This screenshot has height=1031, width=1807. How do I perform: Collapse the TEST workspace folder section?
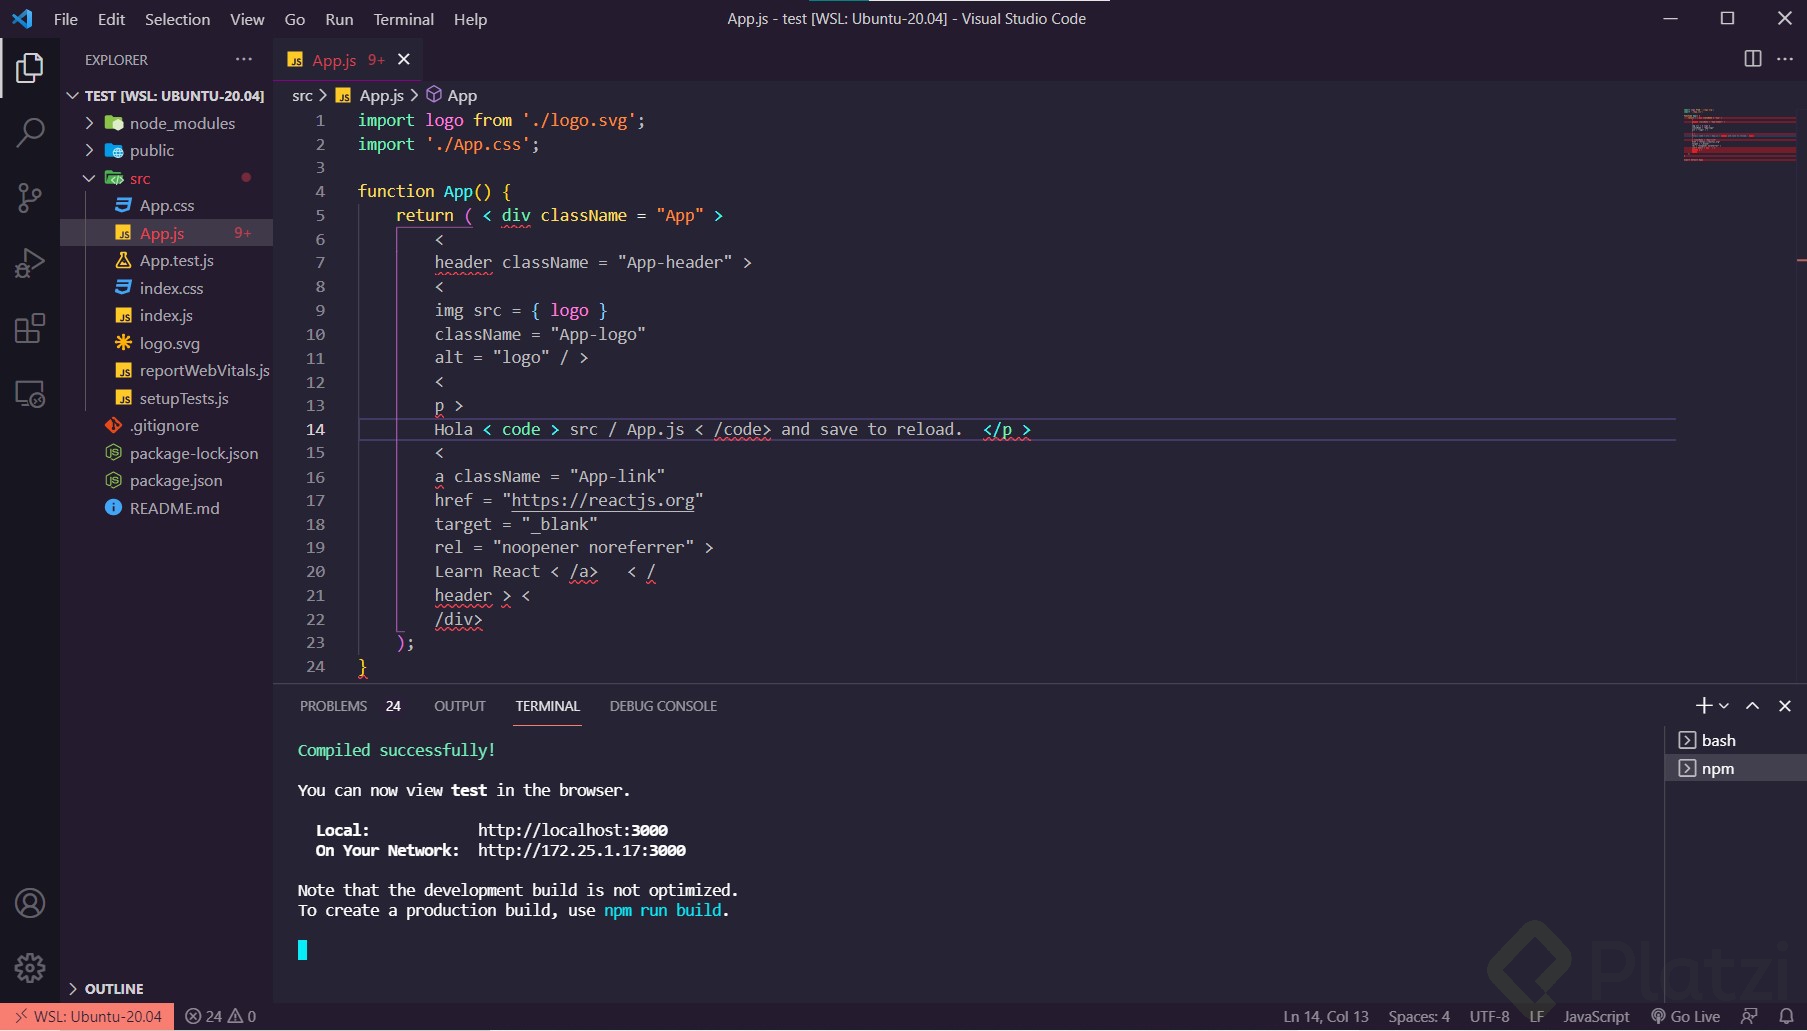pyautogui.click(x=166, y=96)
